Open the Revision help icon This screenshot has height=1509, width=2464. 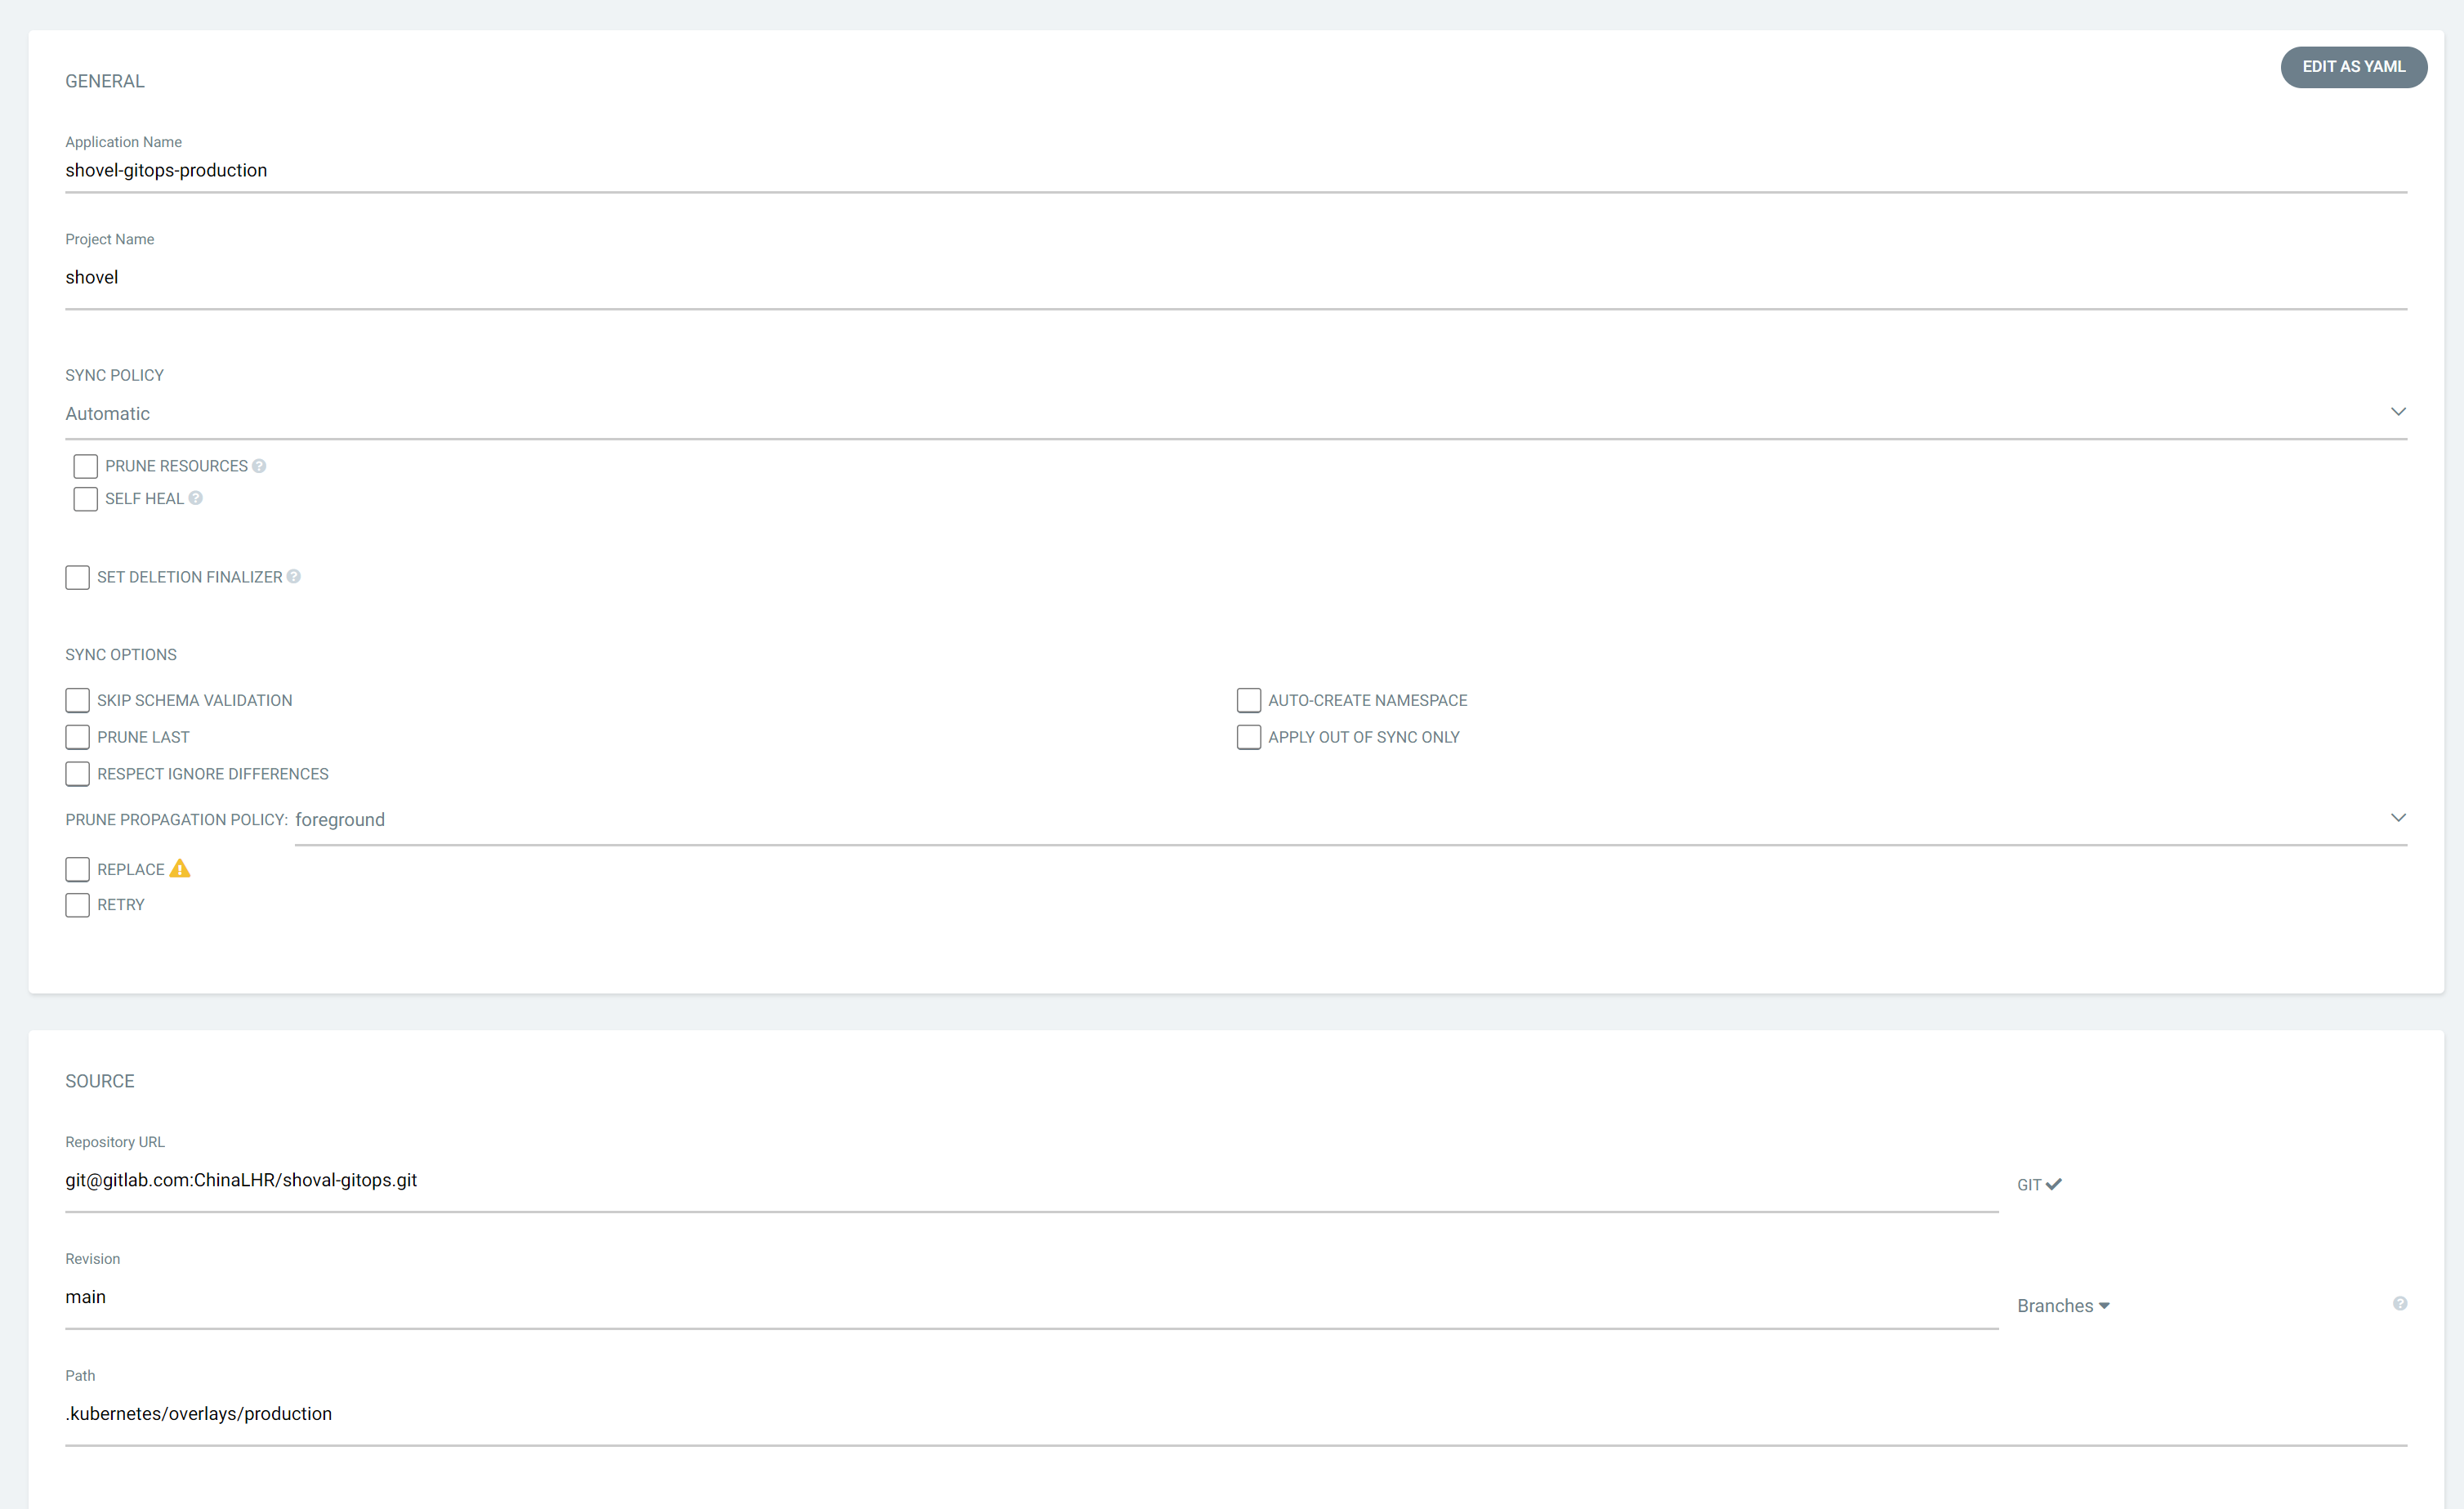2401,1303
